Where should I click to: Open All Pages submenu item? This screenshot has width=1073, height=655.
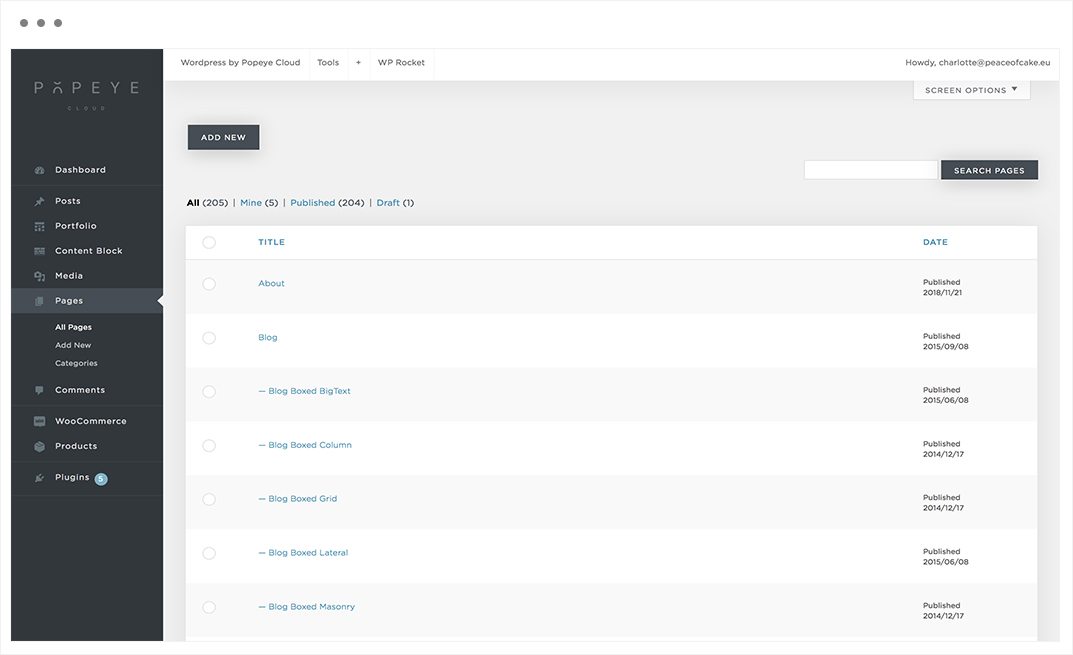coord(73,327)
